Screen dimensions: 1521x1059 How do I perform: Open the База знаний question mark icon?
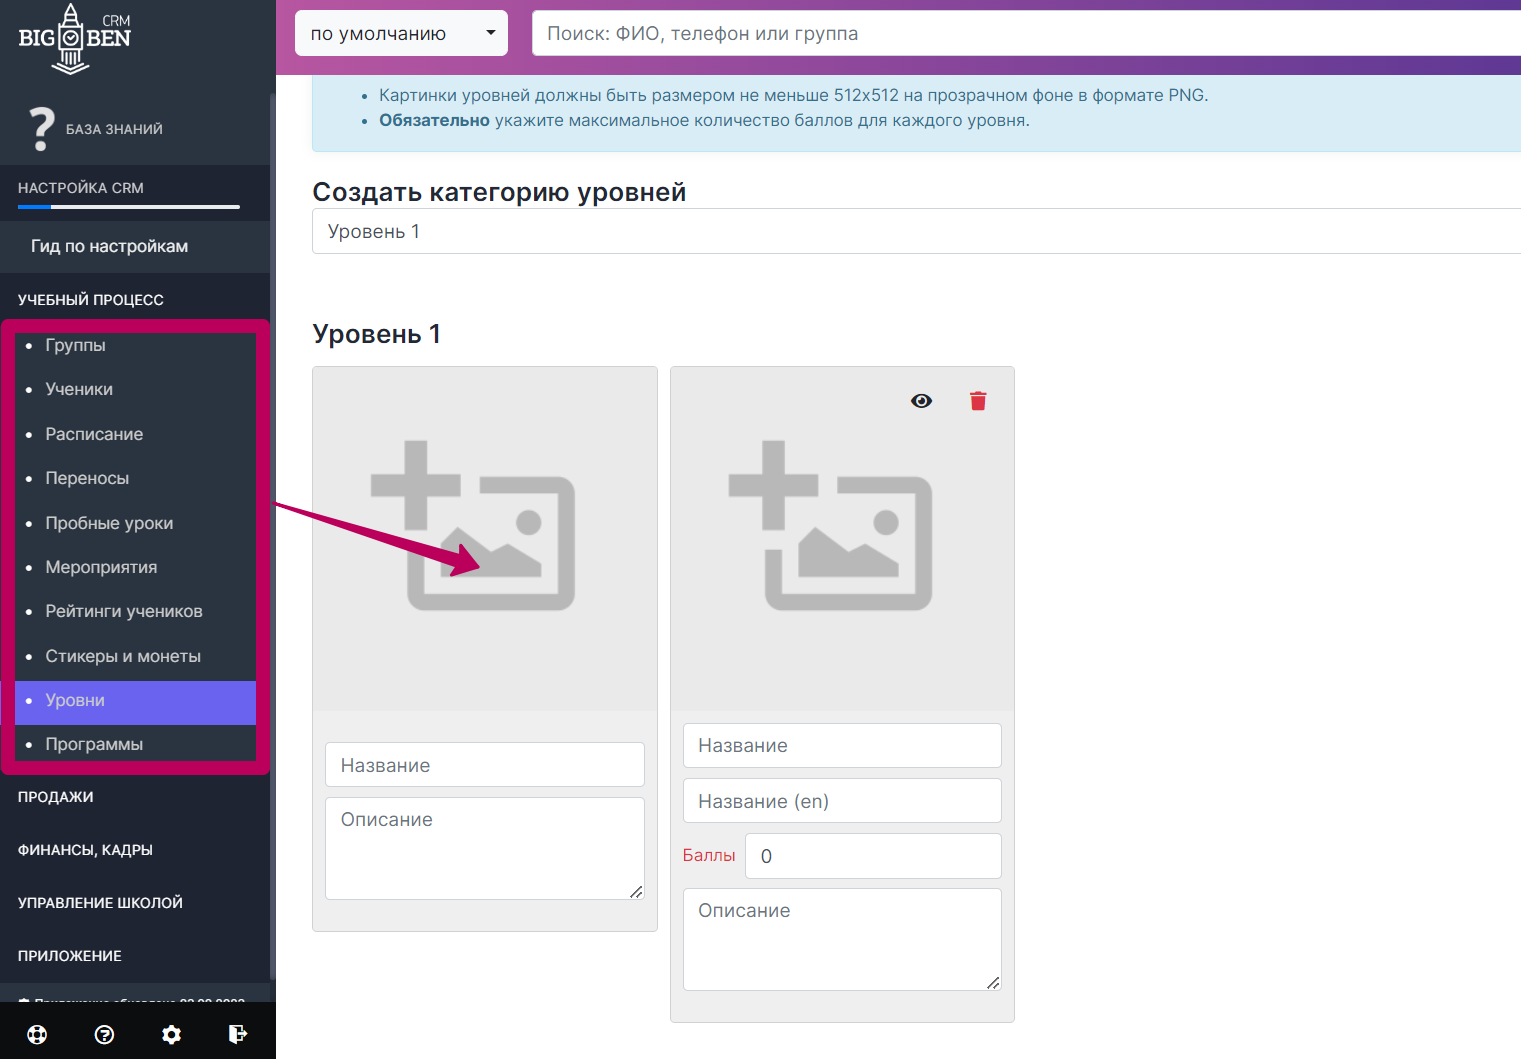coord(41,129)
